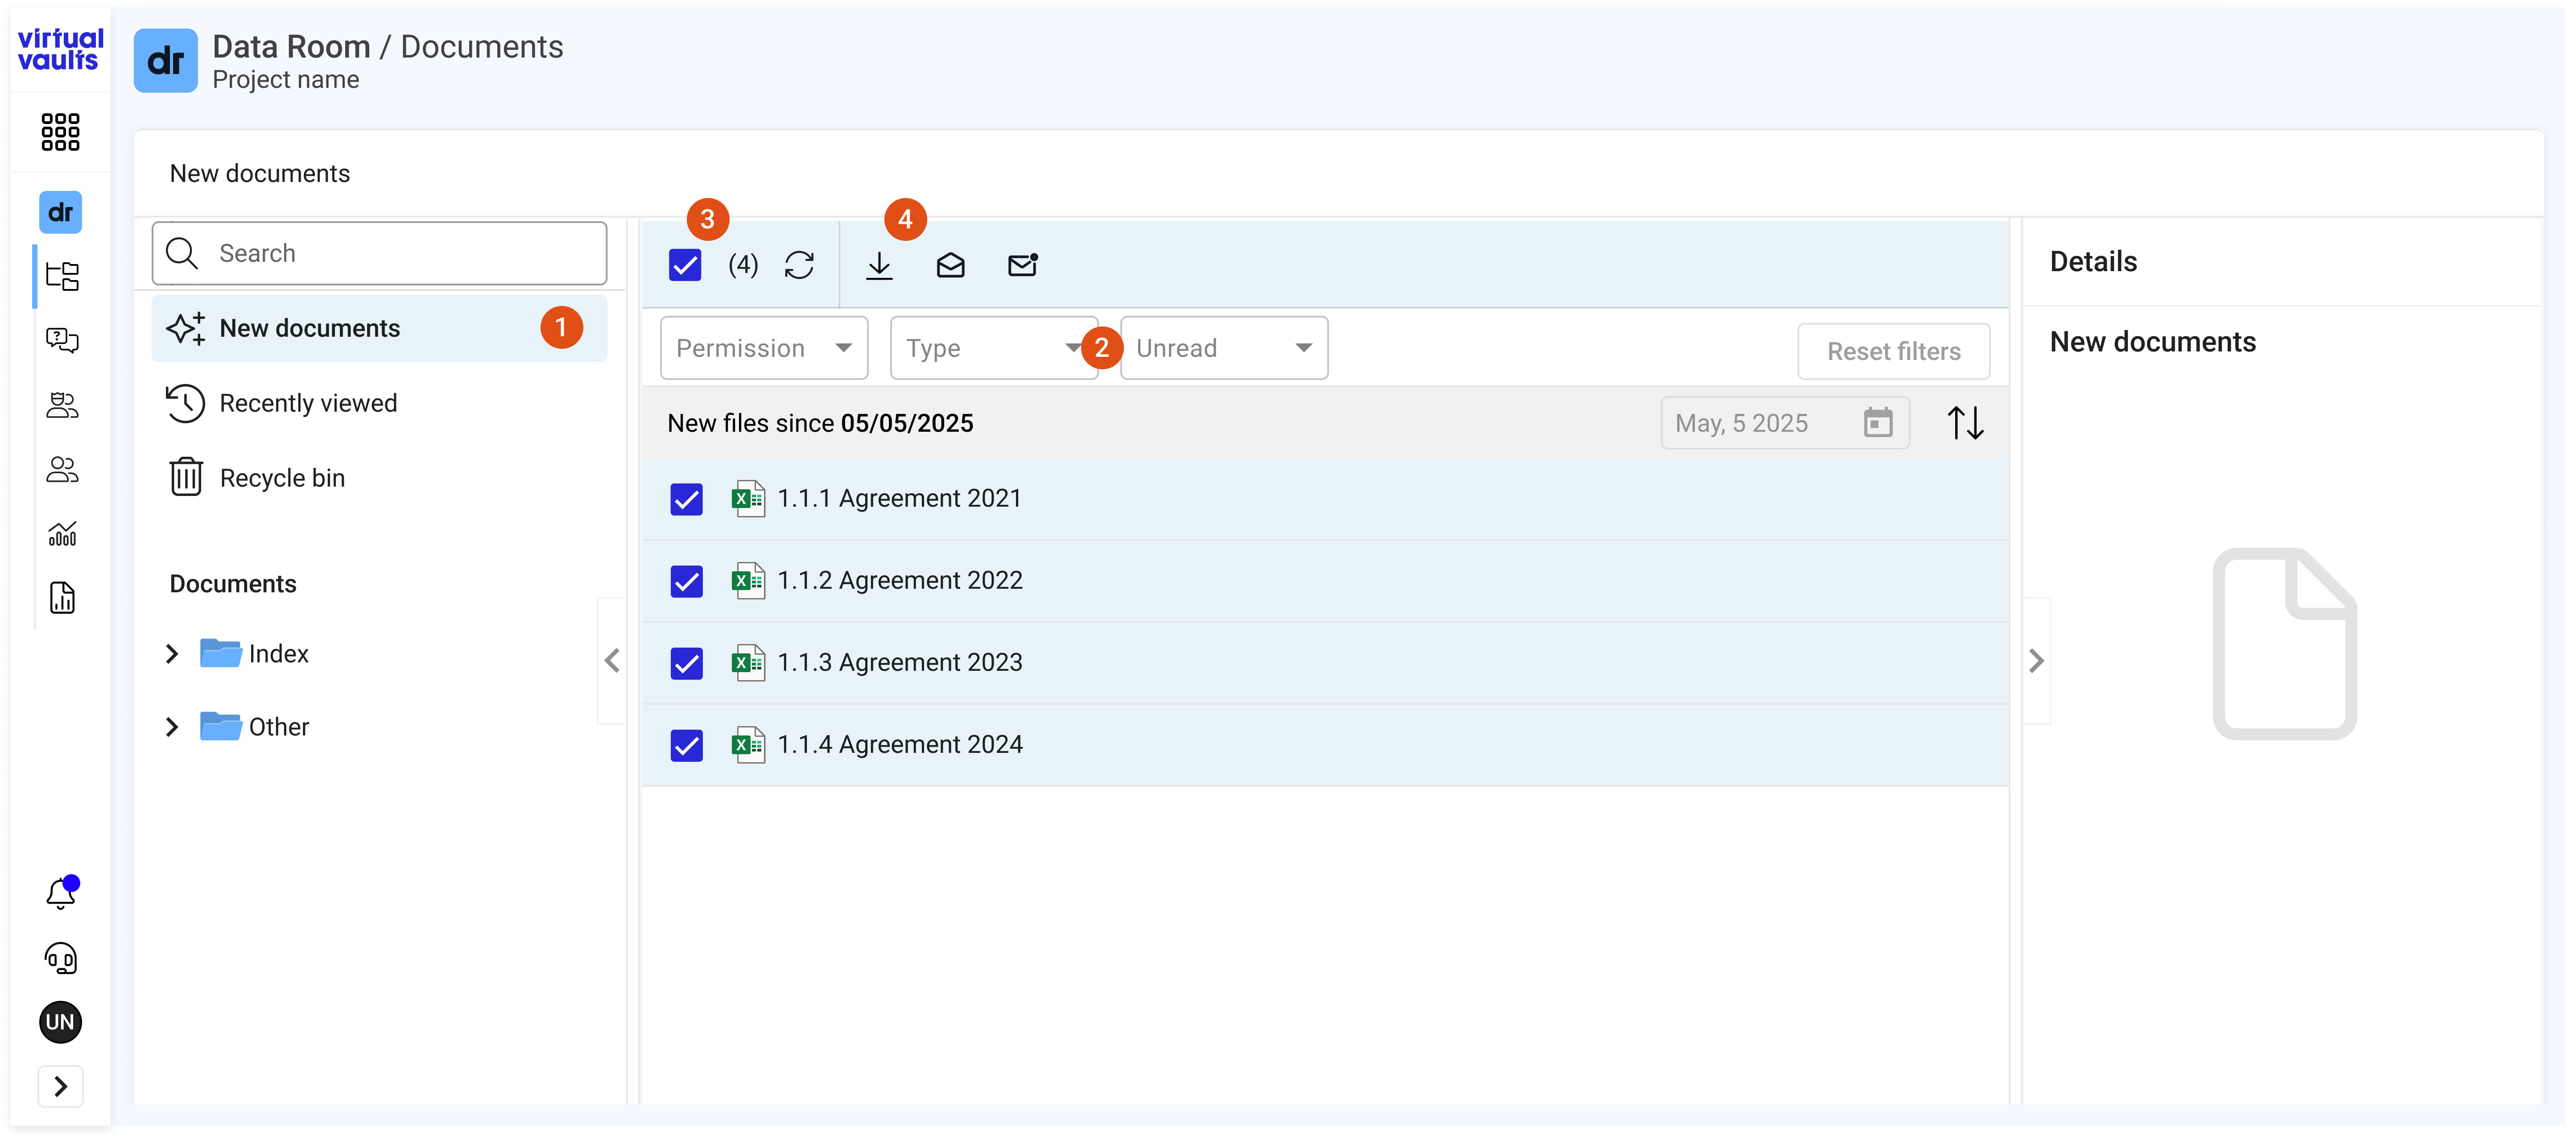Click the (4) selected count
Screen dimensions: 2576x1140
pos(743,265)
